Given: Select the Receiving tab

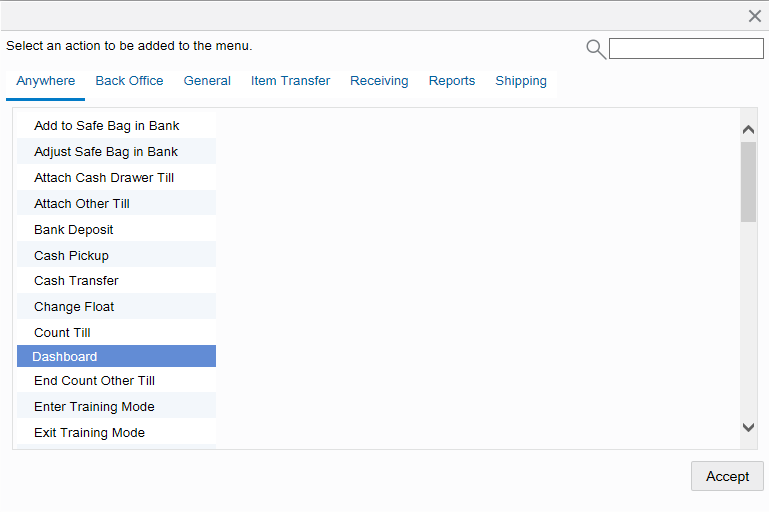Looking at the screenshot, I should pos(379,81).
